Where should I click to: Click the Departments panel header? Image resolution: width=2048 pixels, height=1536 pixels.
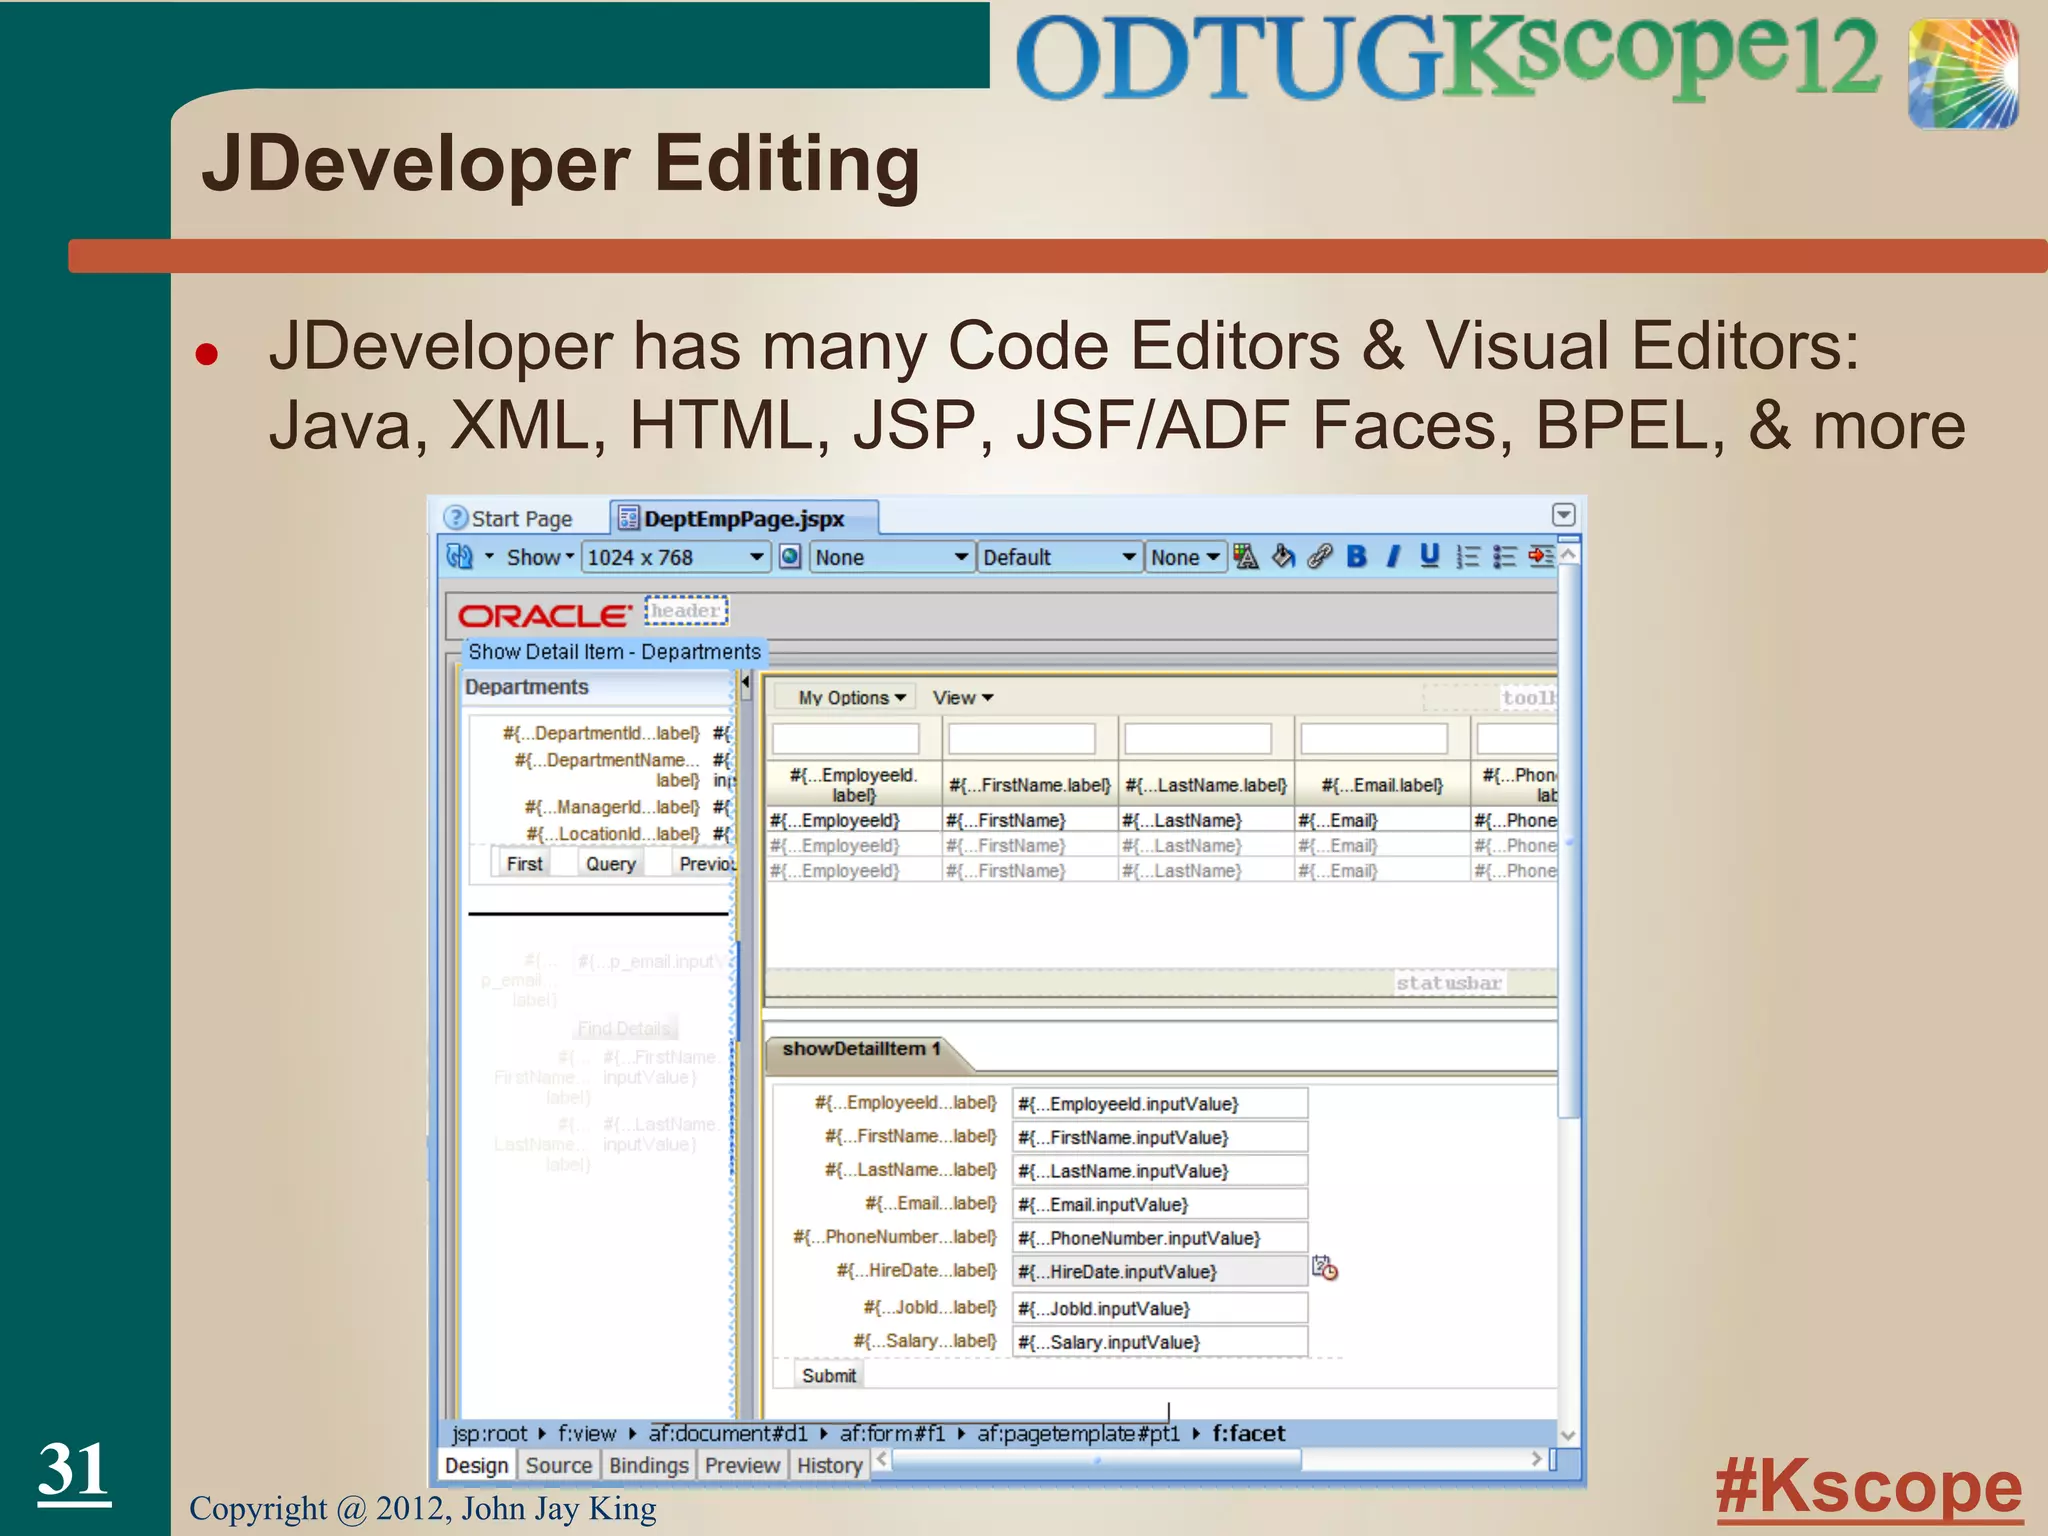click(598, 688)
